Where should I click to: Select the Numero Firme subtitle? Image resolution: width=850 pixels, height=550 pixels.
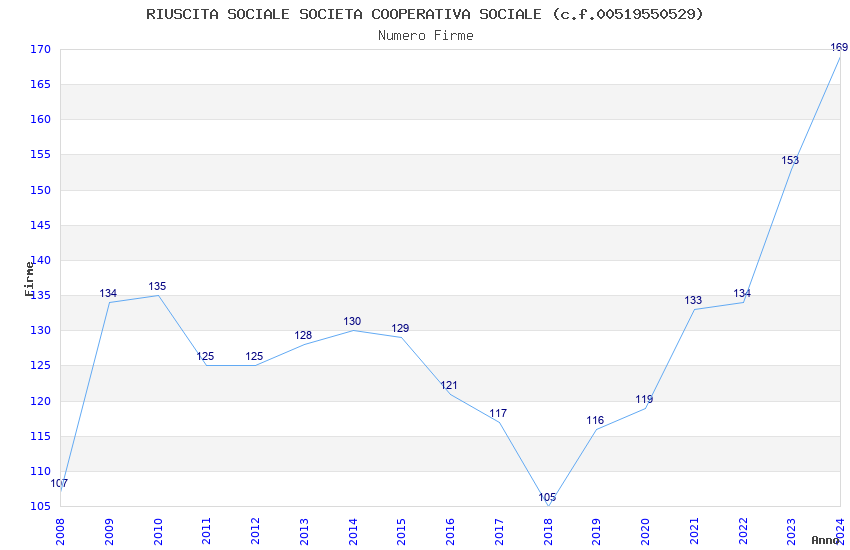click(426, 35)
